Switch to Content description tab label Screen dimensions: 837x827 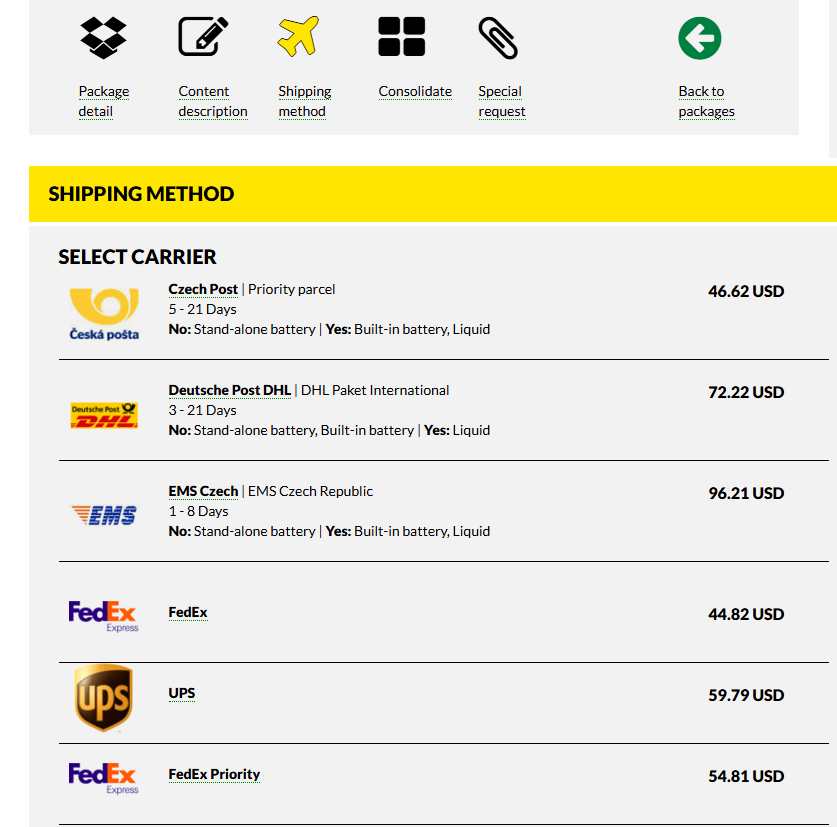point(213,101)
